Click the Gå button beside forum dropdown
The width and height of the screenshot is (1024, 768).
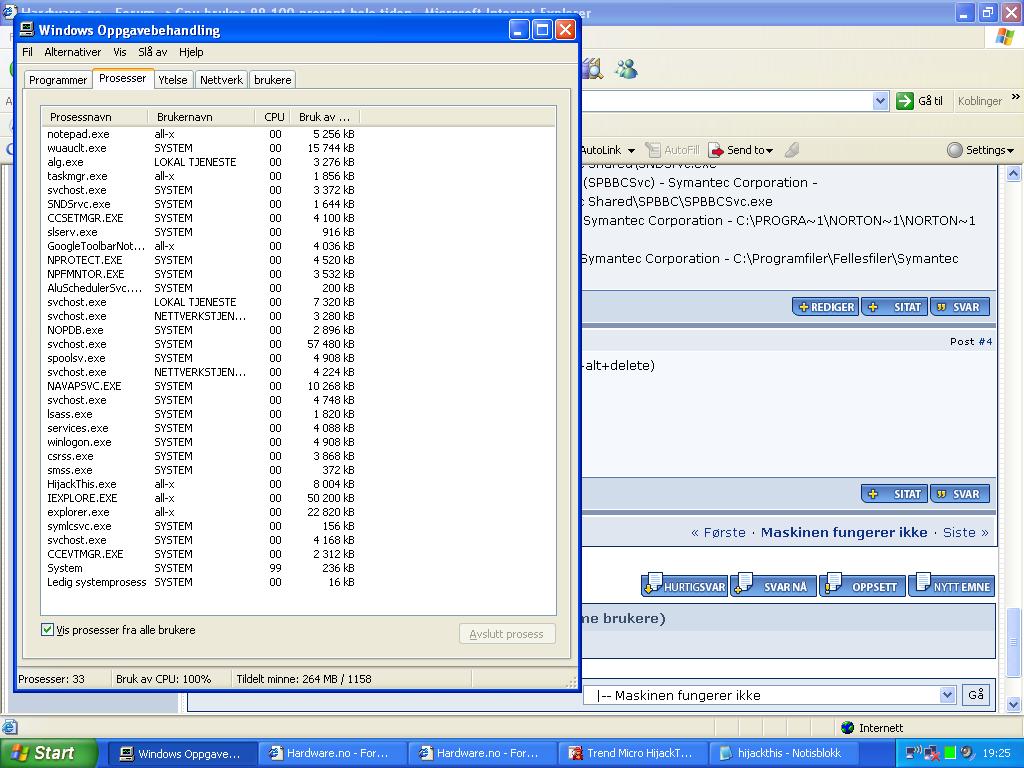click(x=976, y=695)
